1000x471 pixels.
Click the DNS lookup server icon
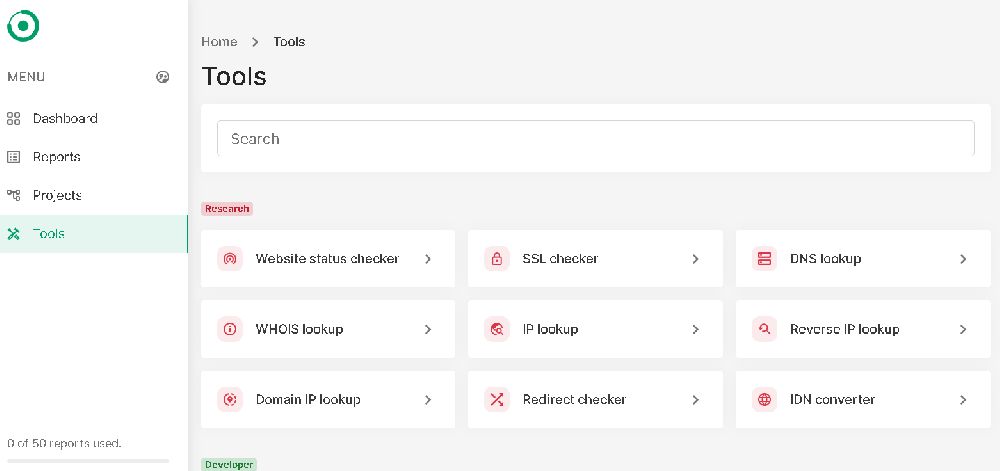tap(765, 259)
